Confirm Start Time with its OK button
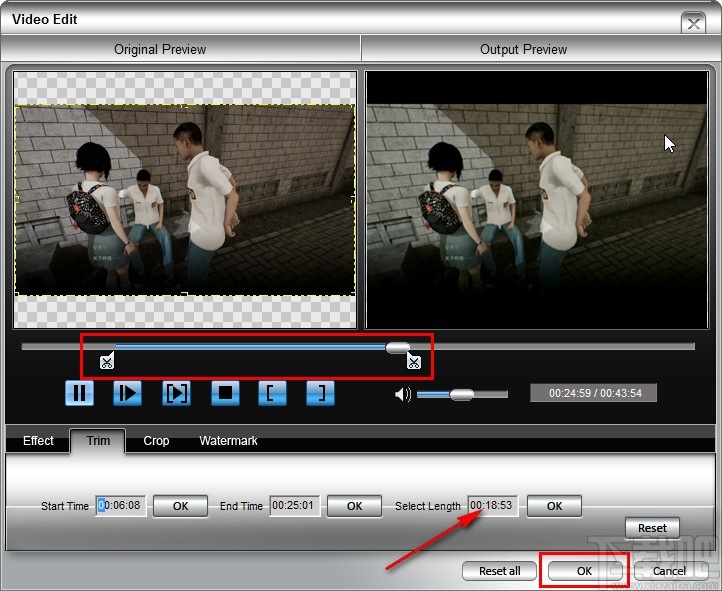Viewport: 722px width, 591px height. [180, 506]
